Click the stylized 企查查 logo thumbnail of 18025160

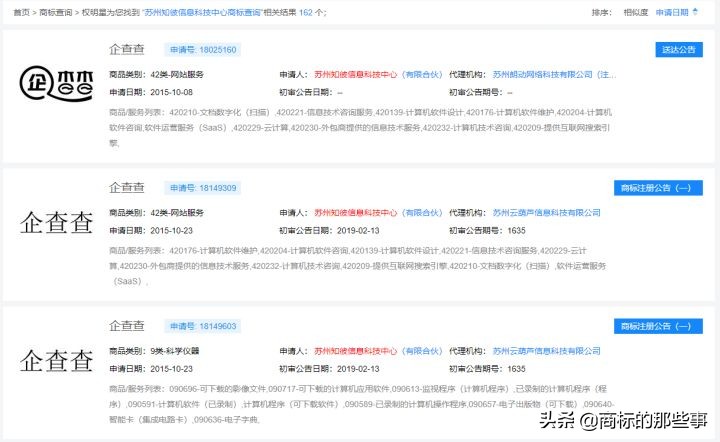(x=56, y=83)
